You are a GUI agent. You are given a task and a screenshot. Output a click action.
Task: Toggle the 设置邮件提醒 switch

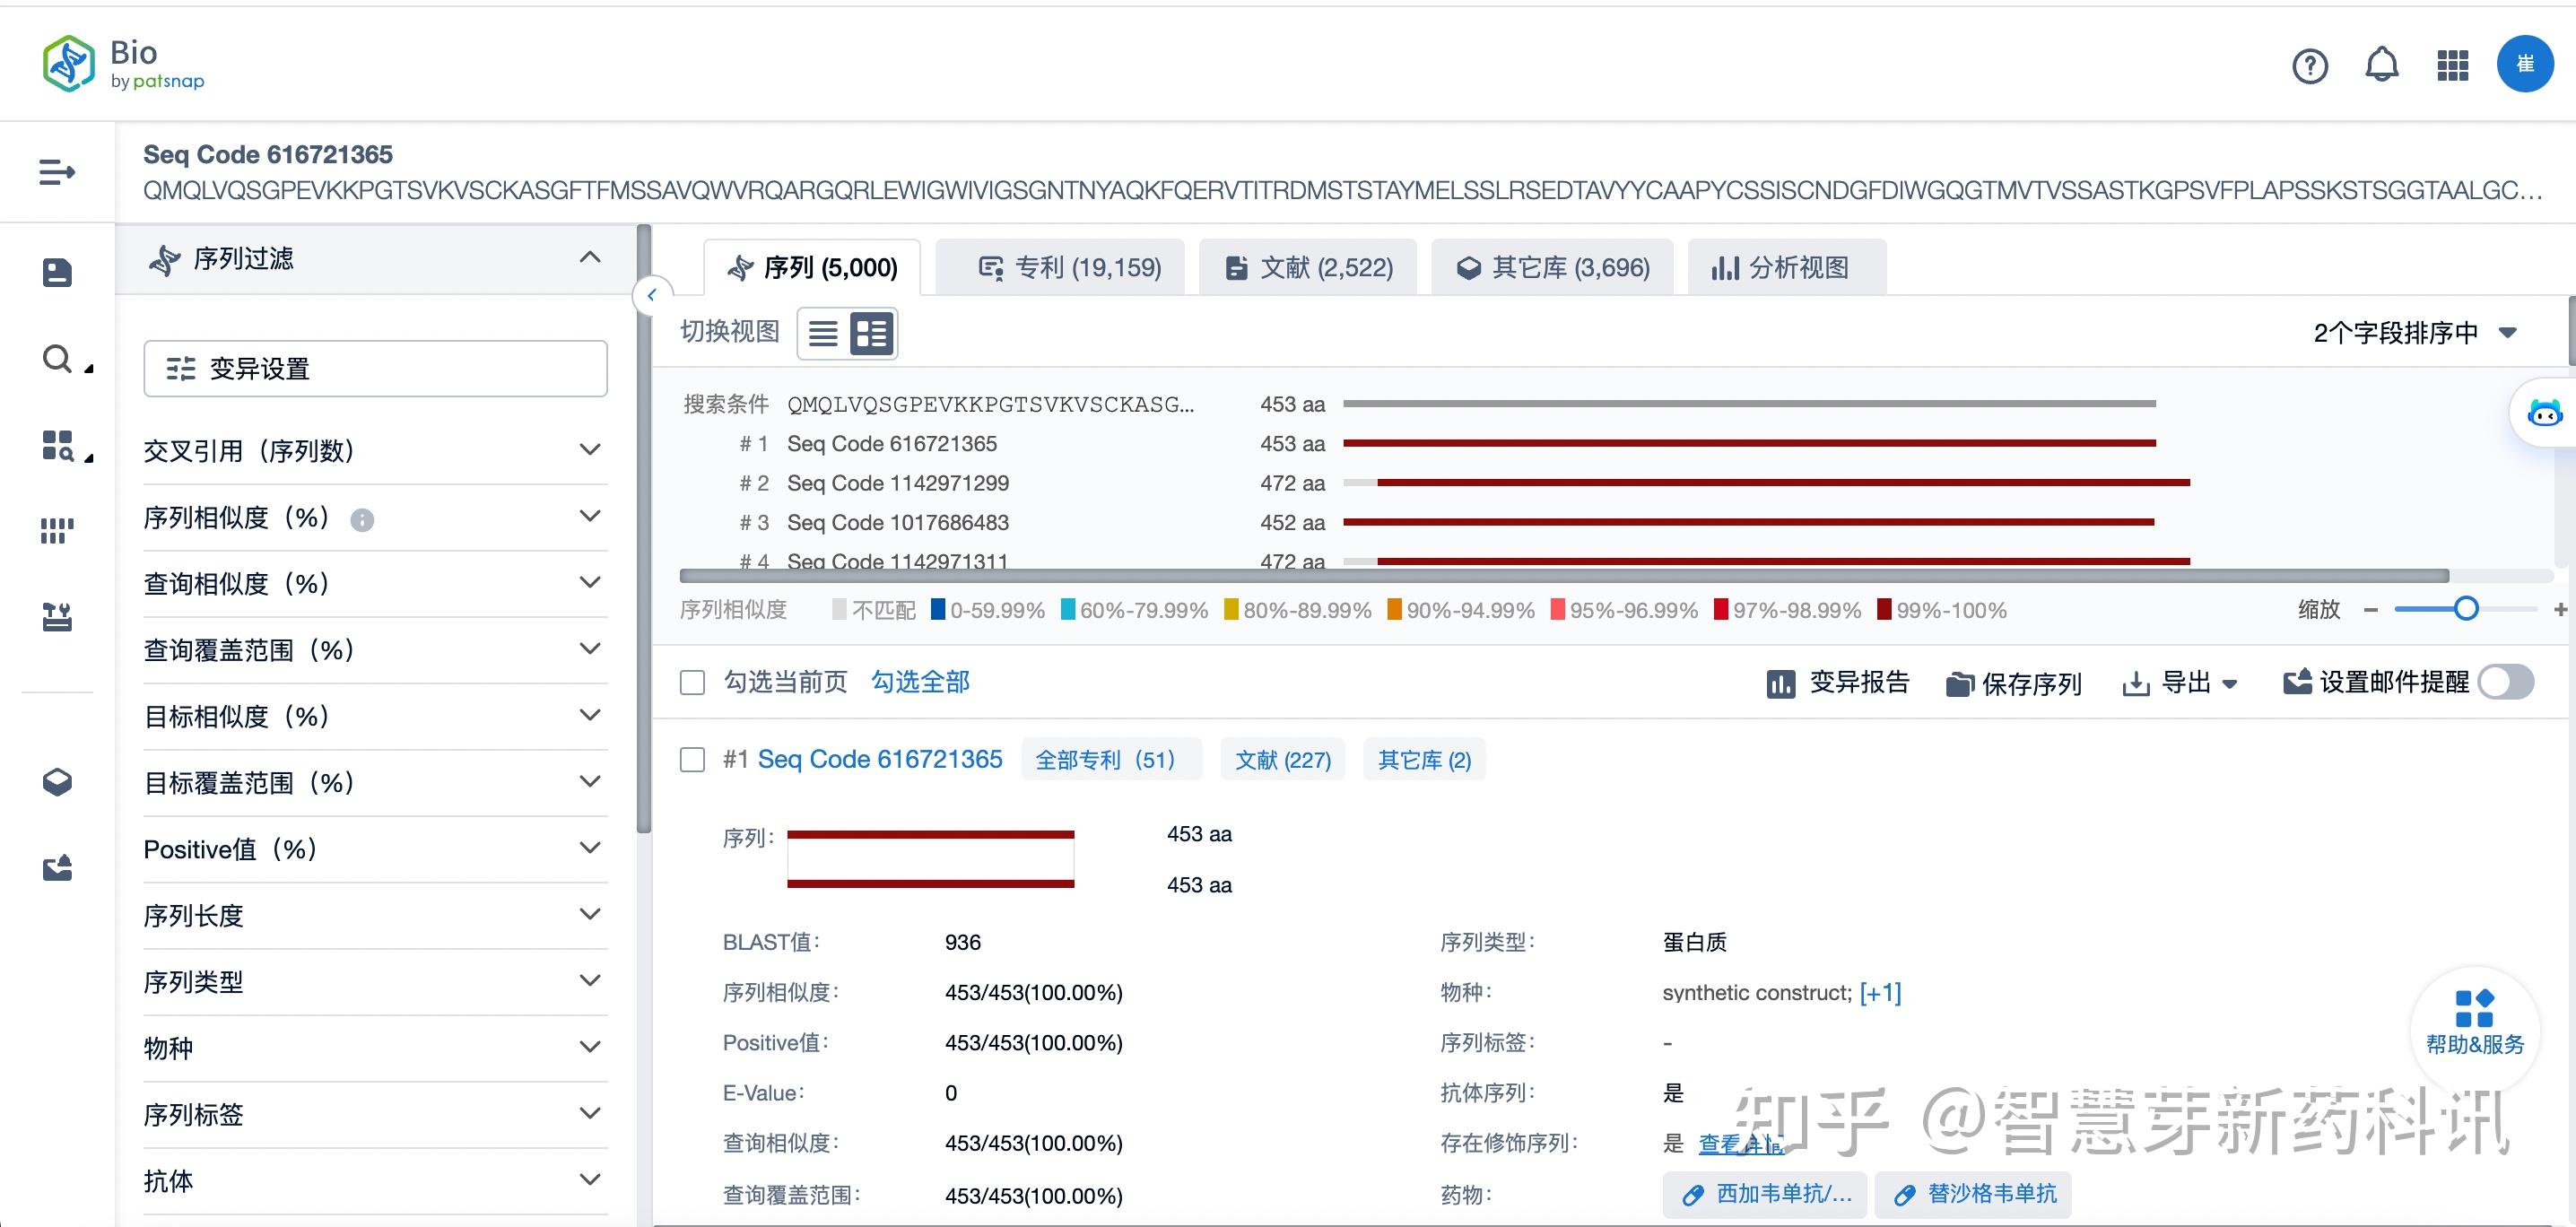pos(2506,683)
